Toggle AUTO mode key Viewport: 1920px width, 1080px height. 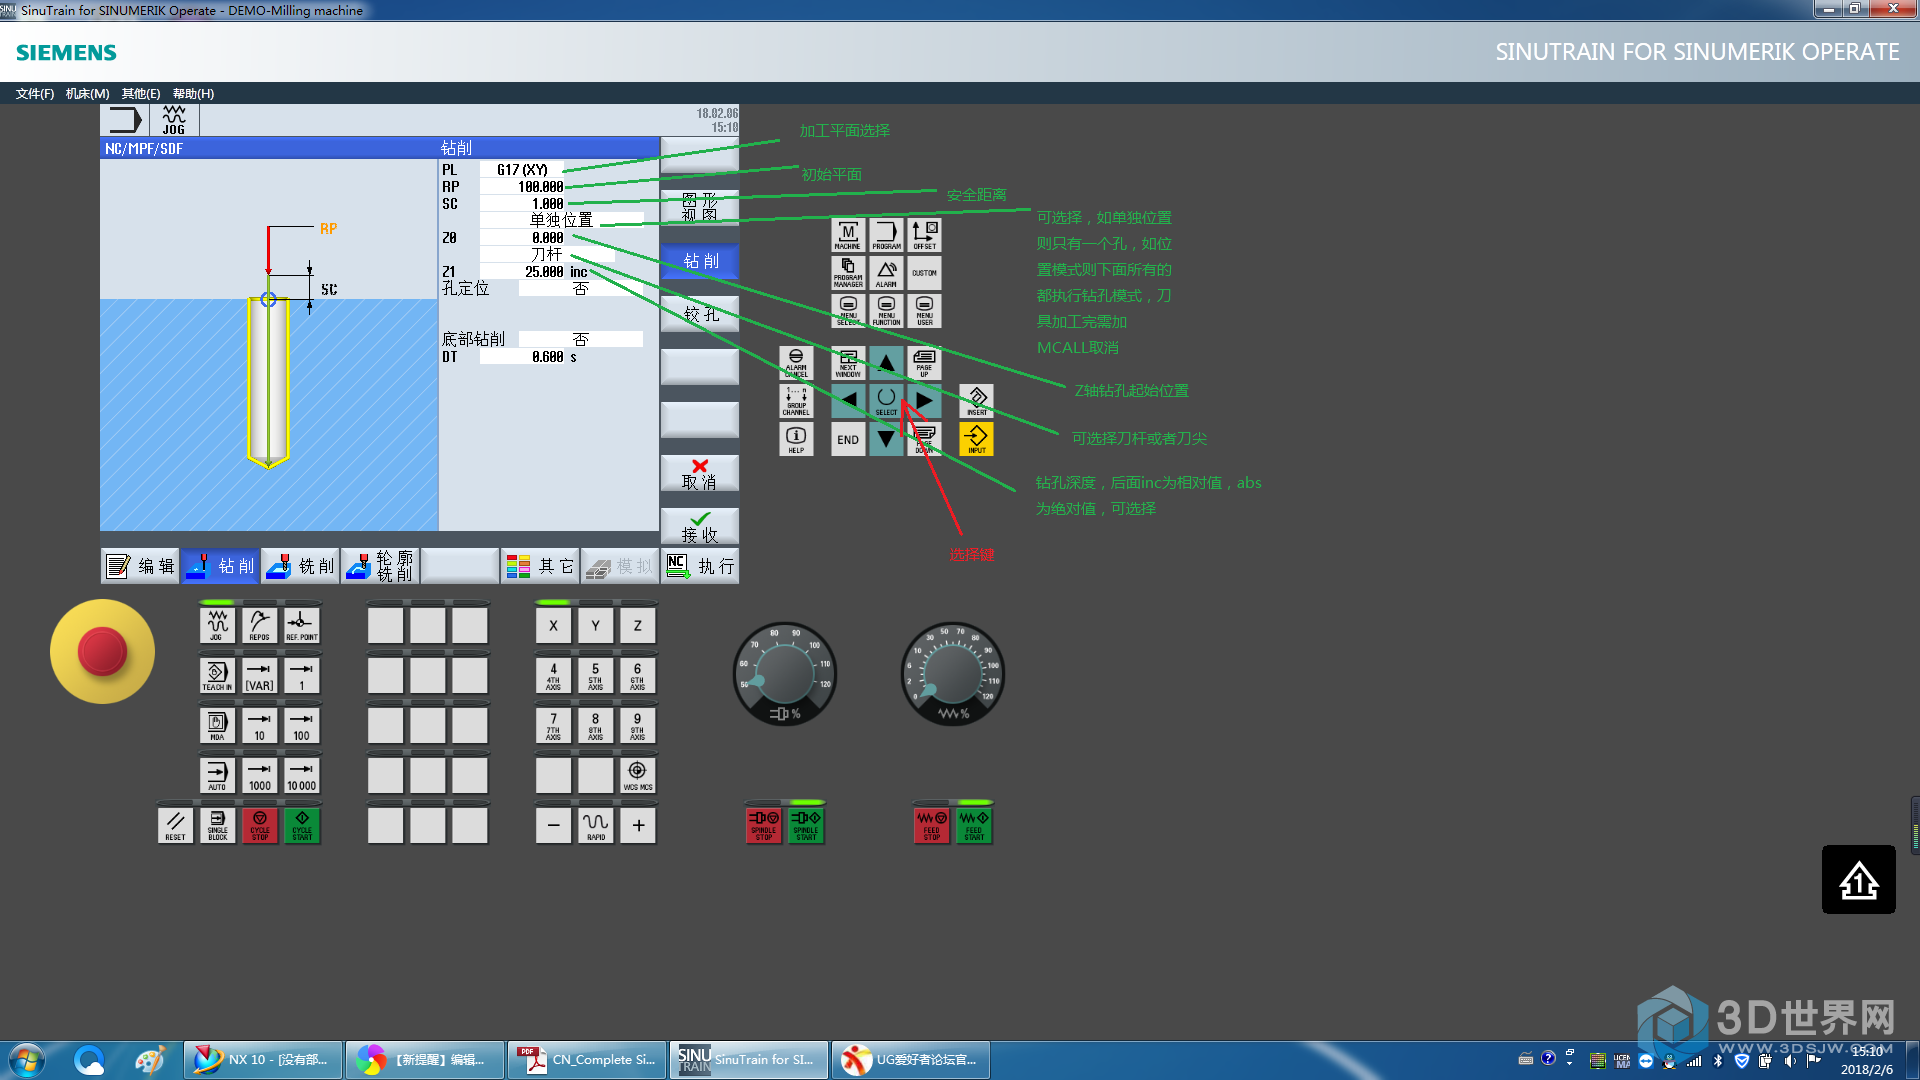pyautogui.click(x=217, y=775)
